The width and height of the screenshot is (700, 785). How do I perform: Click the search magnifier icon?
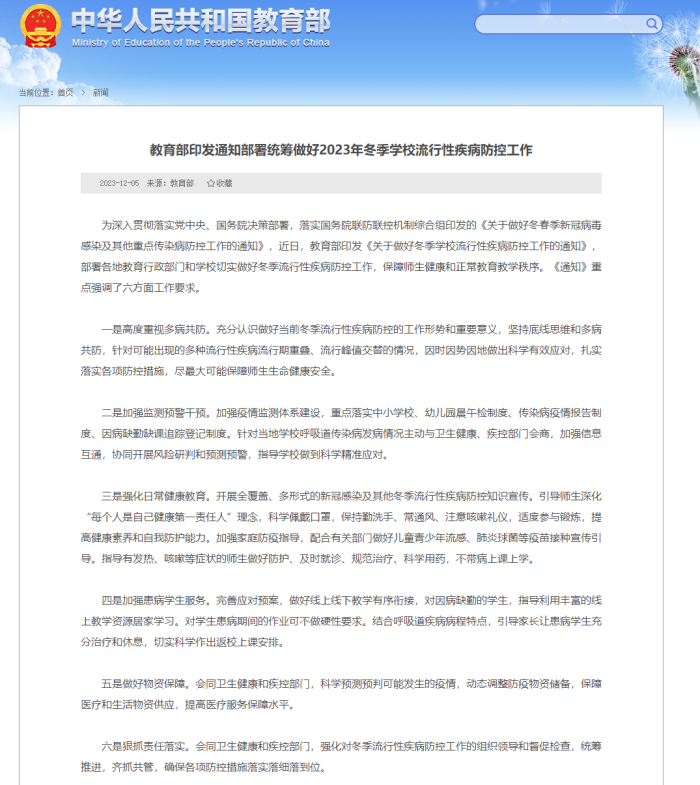[x=651, y=24]
